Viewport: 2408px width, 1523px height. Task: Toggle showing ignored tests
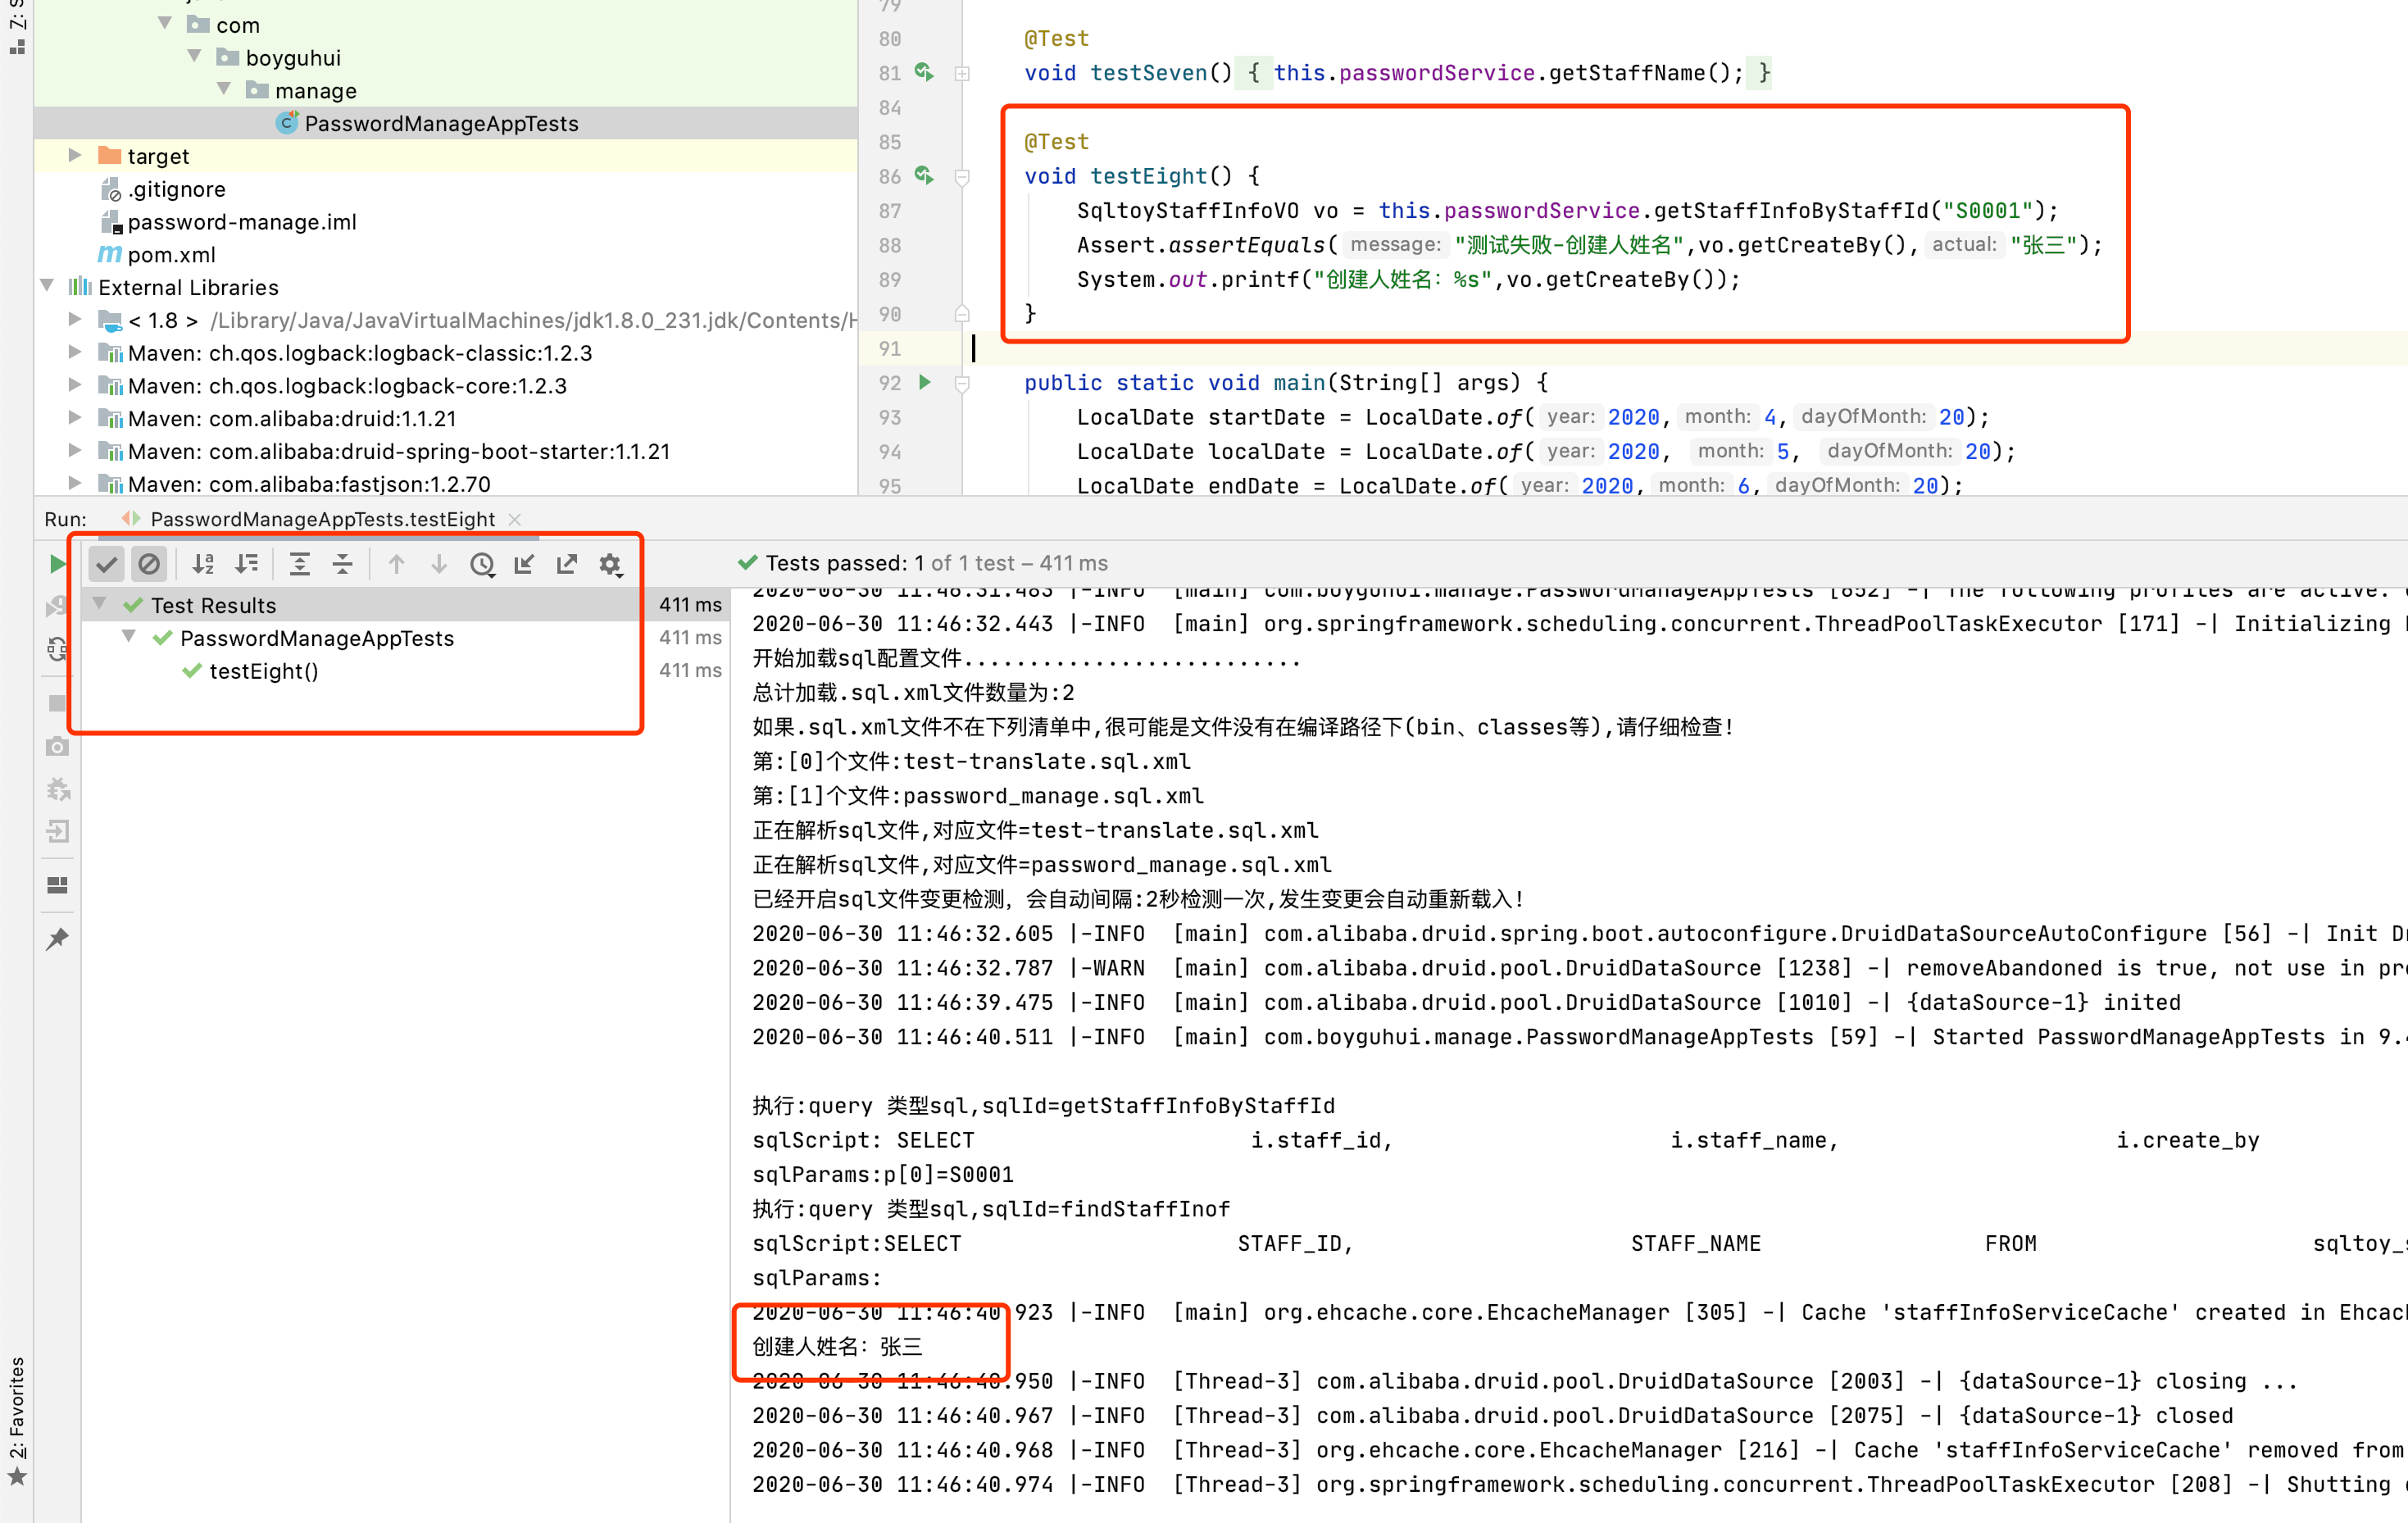click(149, 563)
